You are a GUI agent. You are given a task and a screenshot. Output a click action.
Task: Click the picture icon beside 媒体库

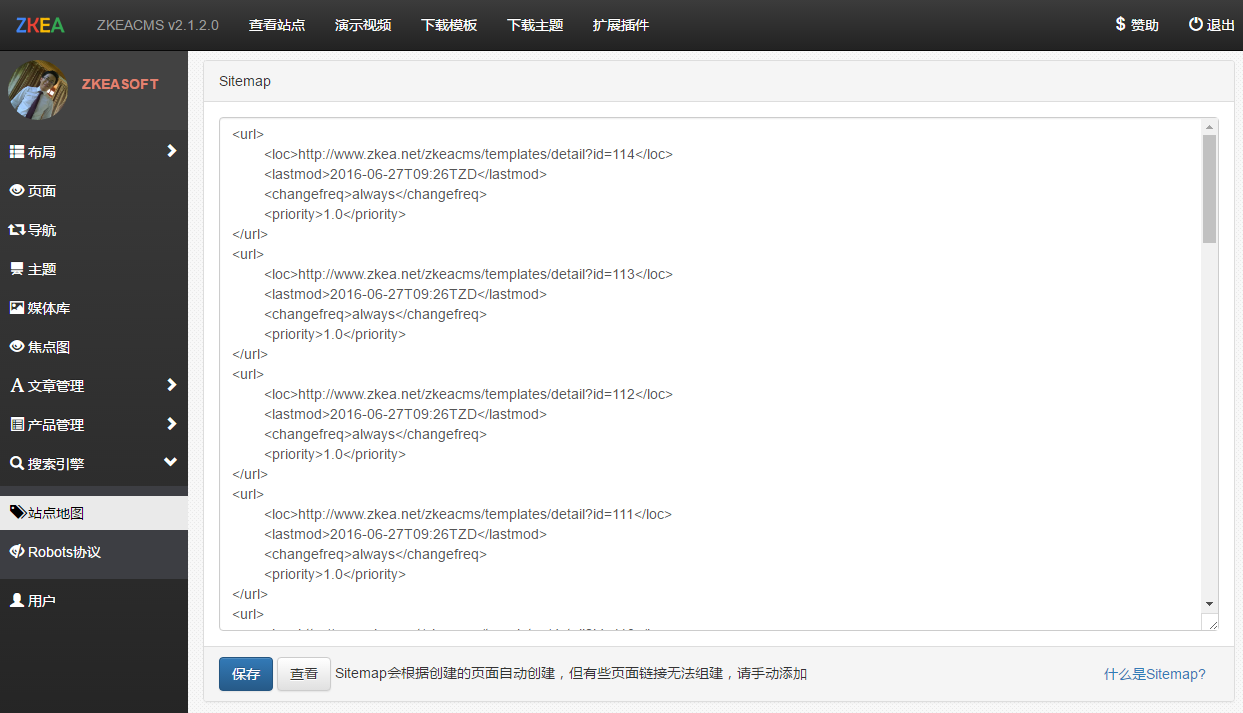click(17, 307)
